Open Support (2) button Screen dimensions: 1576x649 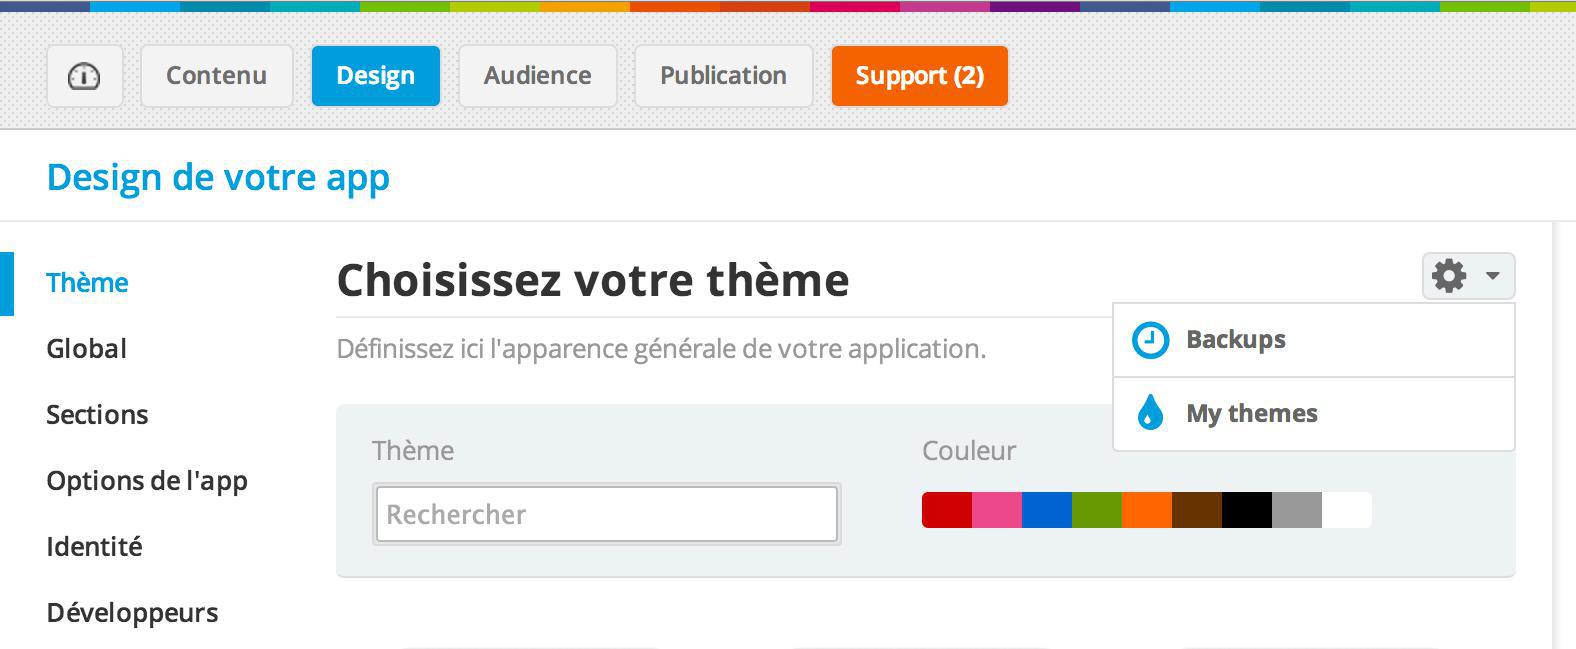pyautogui.click(x=919, y=76)
